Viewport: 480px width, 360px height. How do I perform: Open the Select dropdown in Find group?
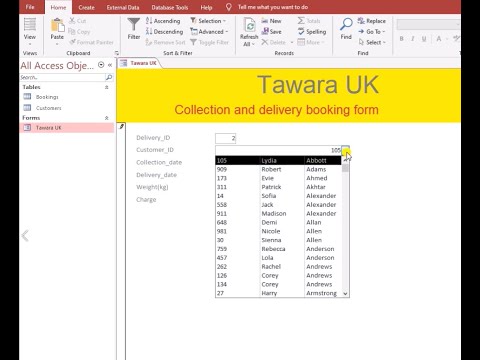(372, 42)
